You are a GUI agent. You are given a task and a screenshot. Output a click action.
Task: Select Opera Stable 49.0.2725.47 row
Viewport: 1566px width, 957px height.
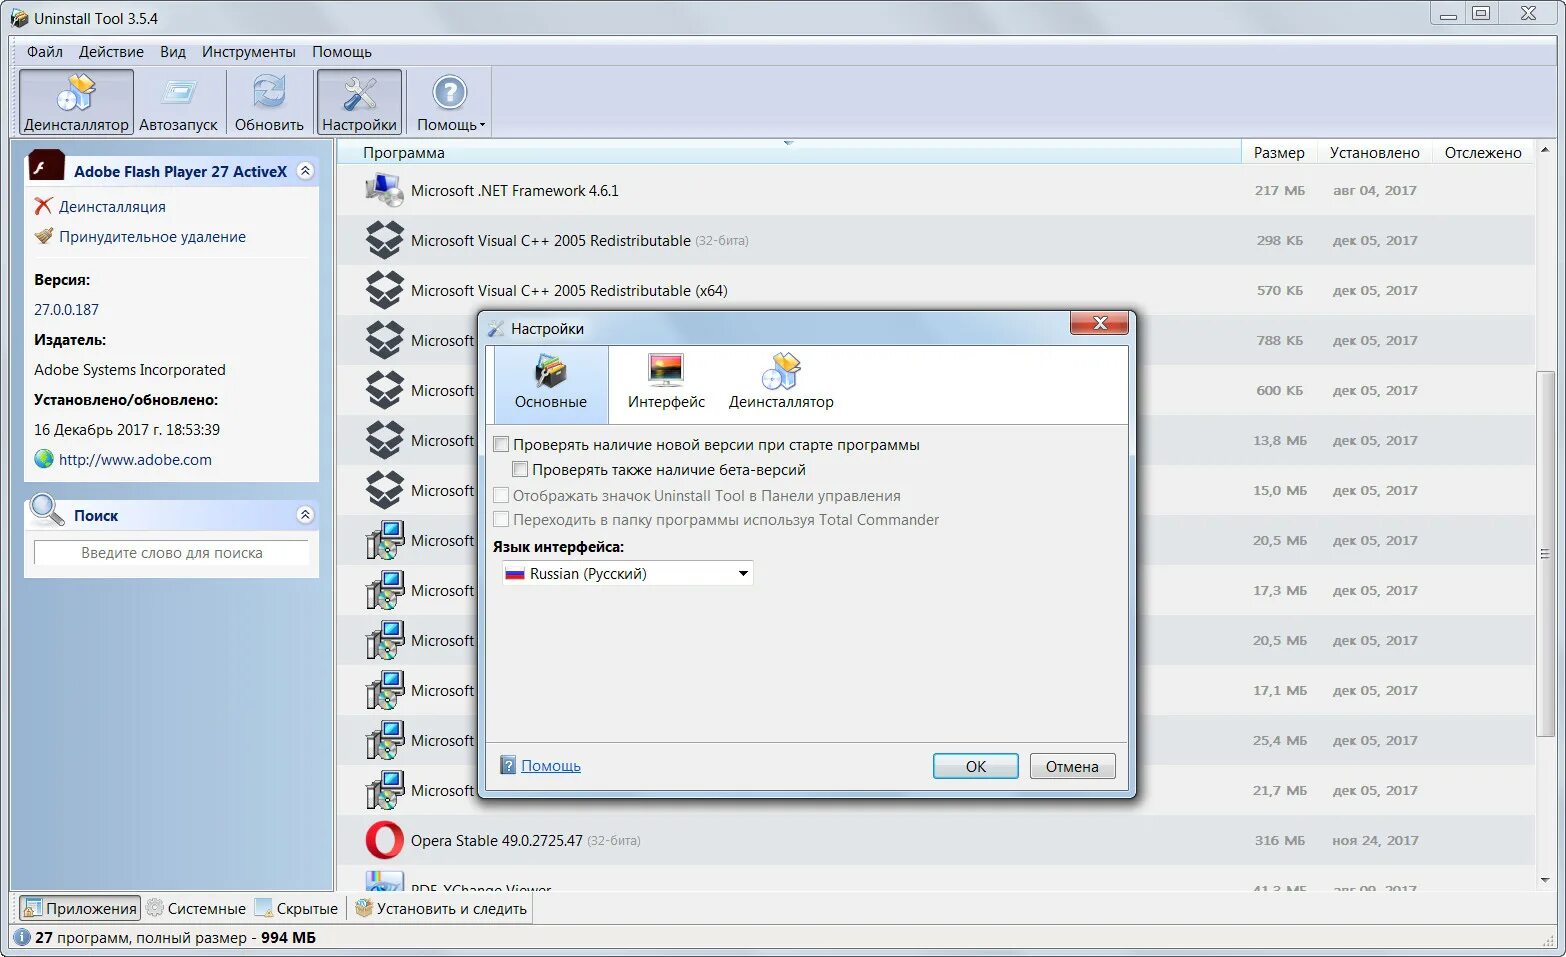pyautogui.click(x=935, y=840)
